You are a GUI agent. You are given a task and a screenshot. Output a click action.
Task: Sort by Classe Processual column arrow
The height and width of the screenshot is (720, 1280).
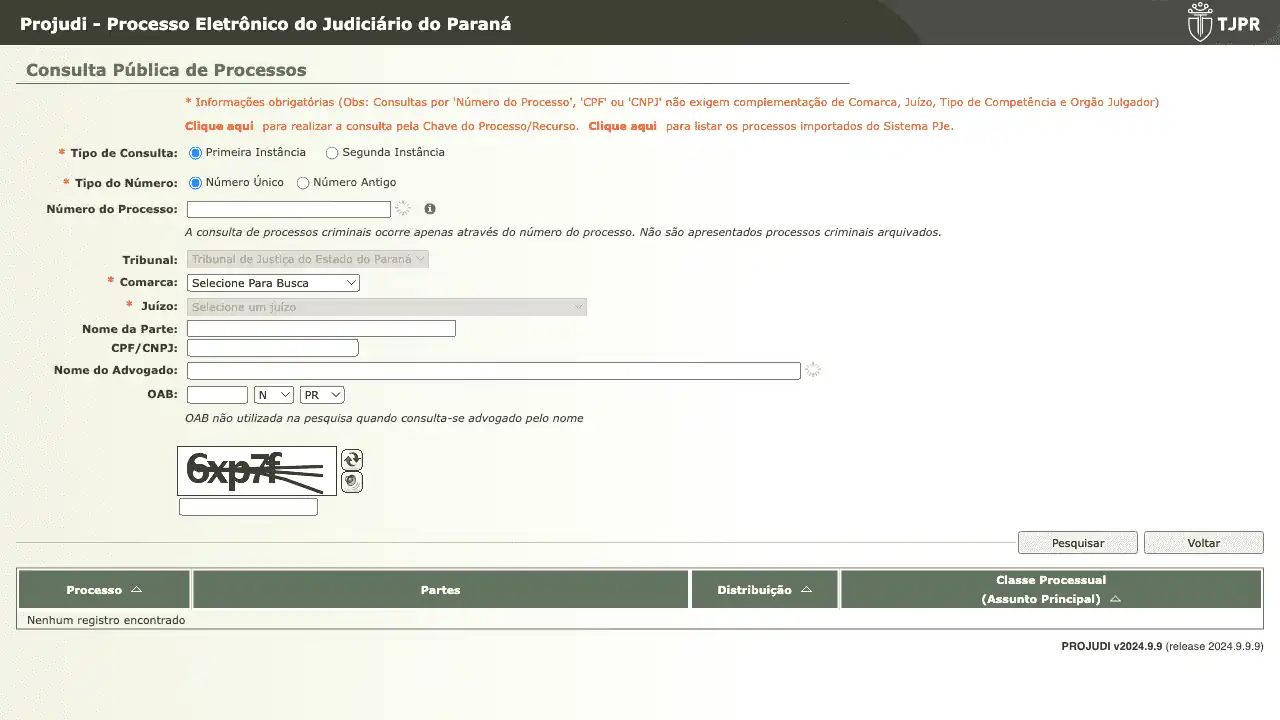pyautogui.click(x=1115, y=599)
